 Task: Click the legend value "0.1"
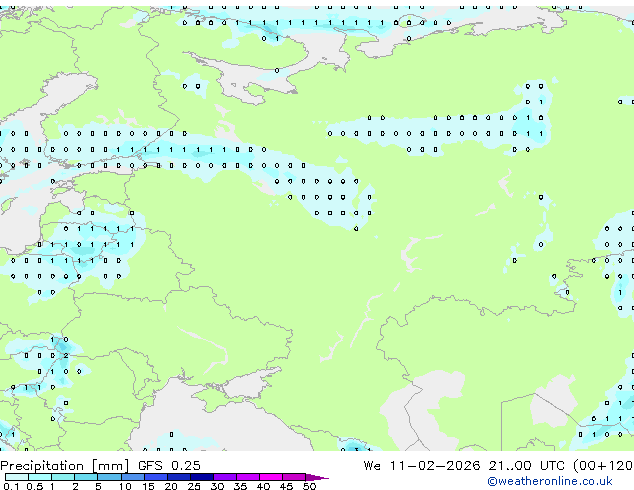11,486
